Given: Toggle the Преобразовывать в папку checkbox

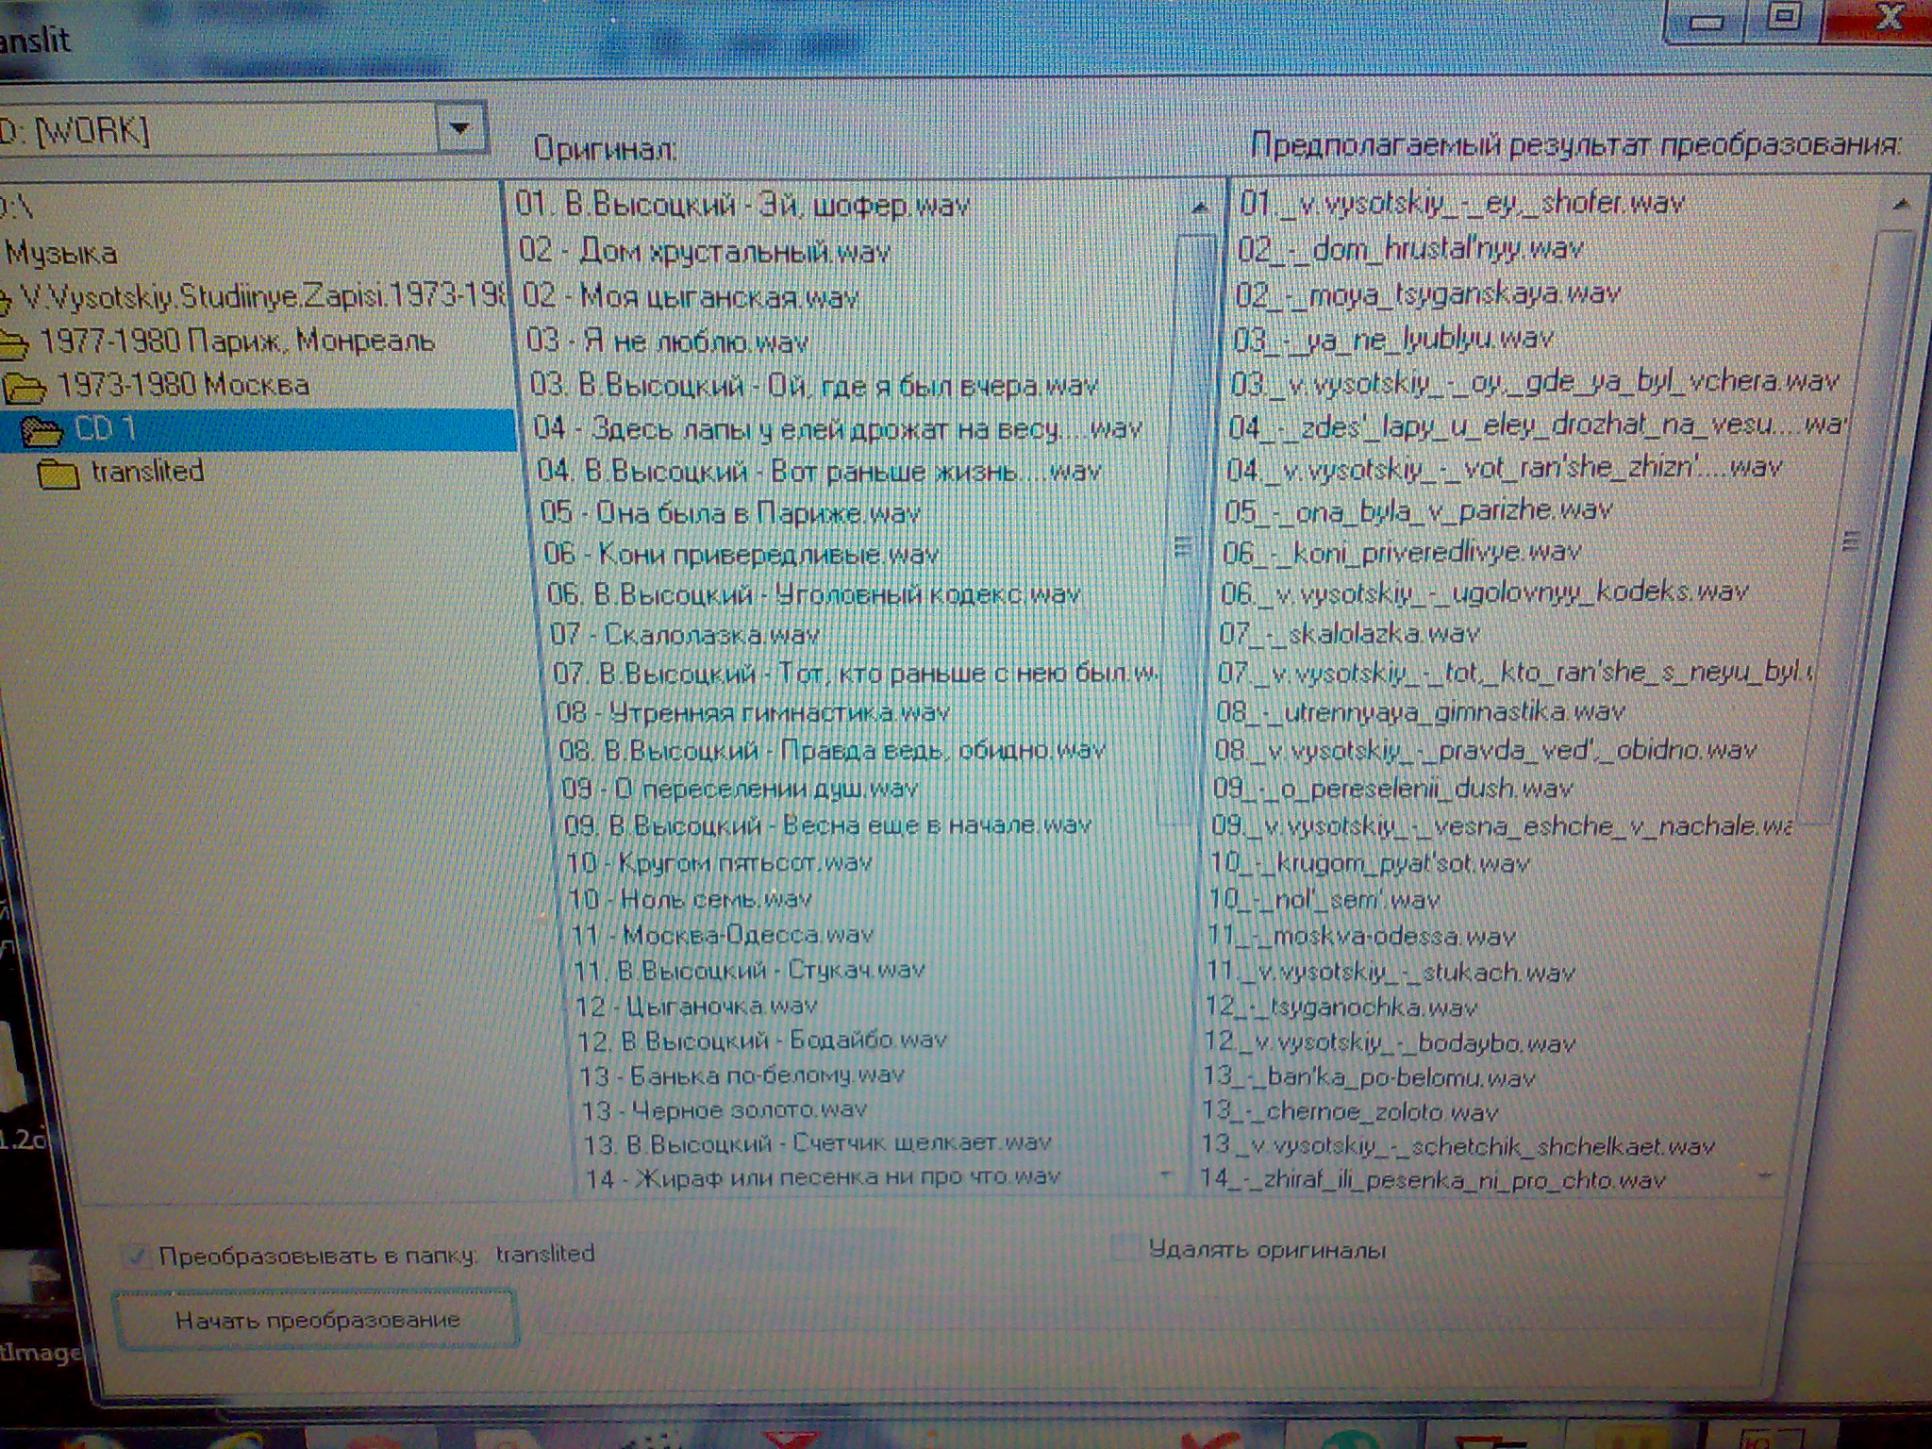Looking at the screenshot, I should tap(135, 1256).
